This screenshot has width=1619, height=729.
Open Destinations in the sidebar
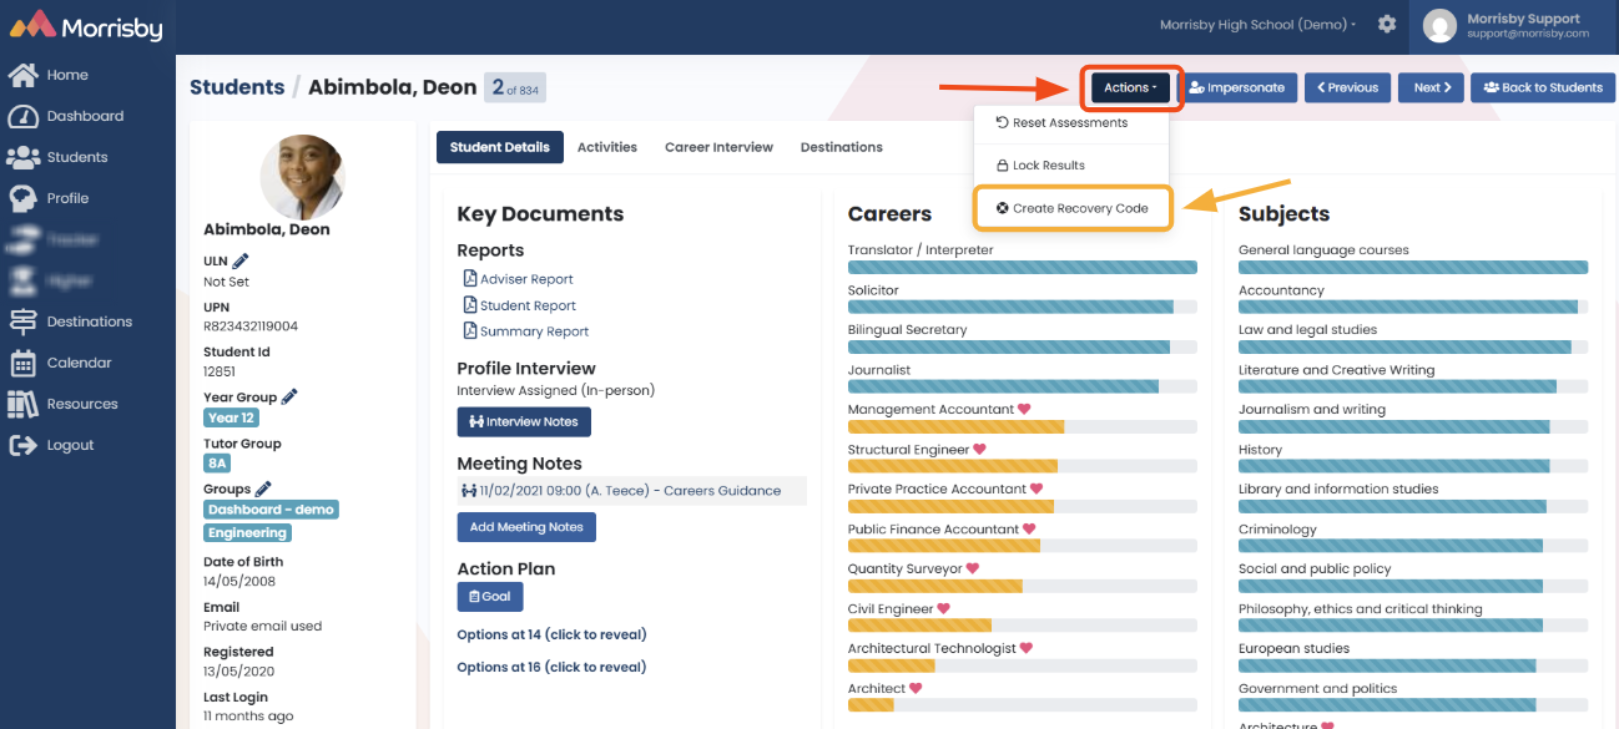coord(70,321)
